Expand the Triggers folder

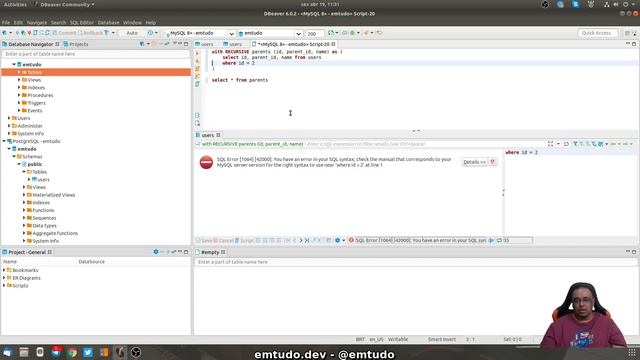[19, 103]
